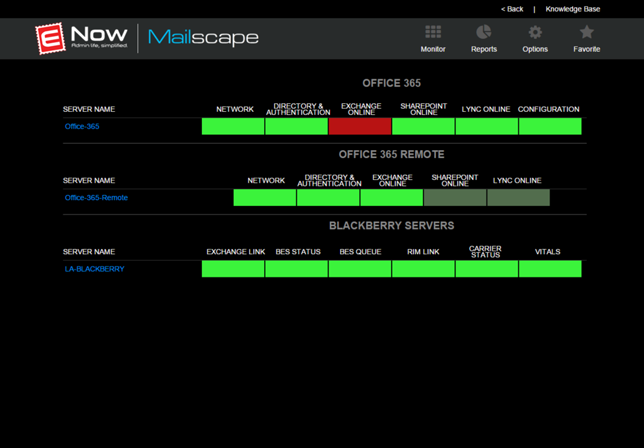Image resolution: width=644 pixels, height=448 pixels.
Task: Click the ENow red stamp logo
Action: [x=50, y=38]
